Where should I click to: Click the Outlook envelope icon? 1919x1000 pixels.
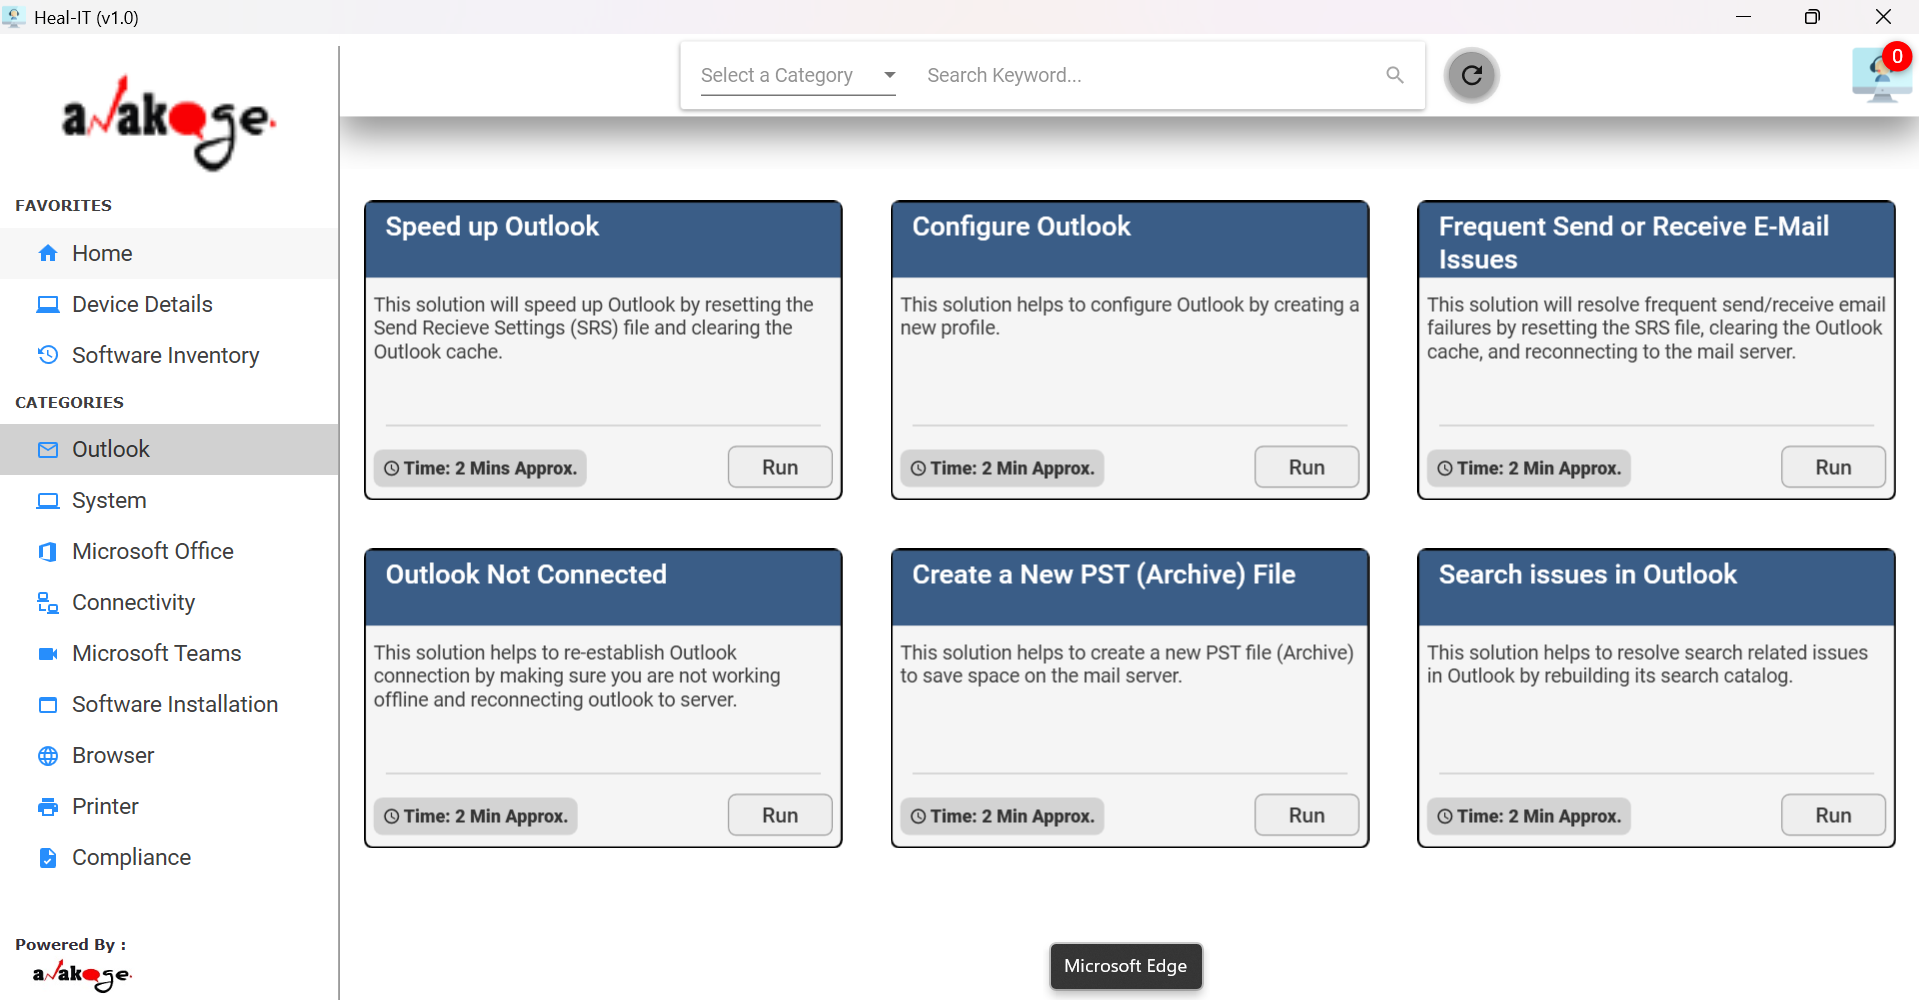(x=48, y=449)
